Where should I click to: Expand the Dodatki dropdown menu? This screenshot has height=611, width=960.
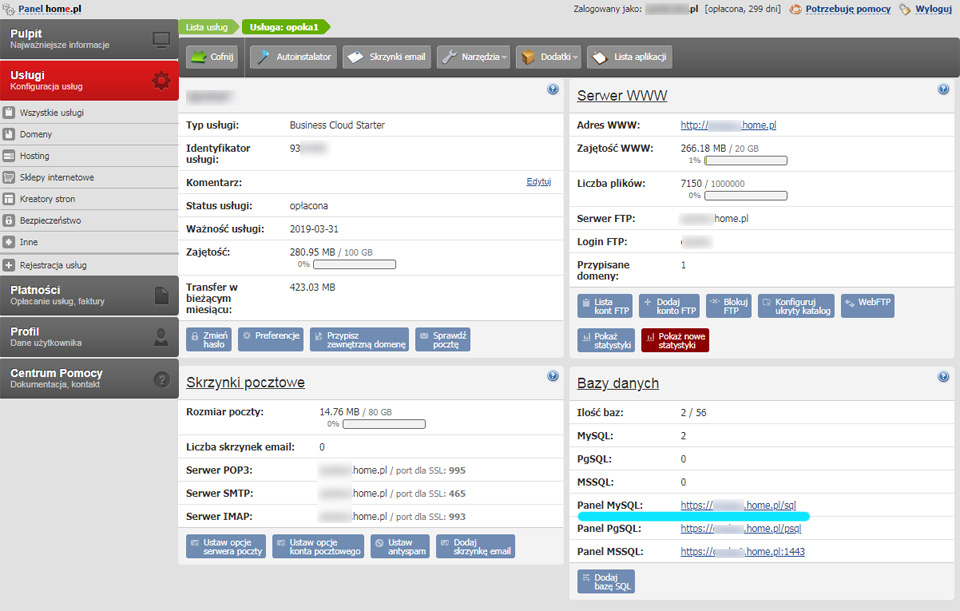549,57
